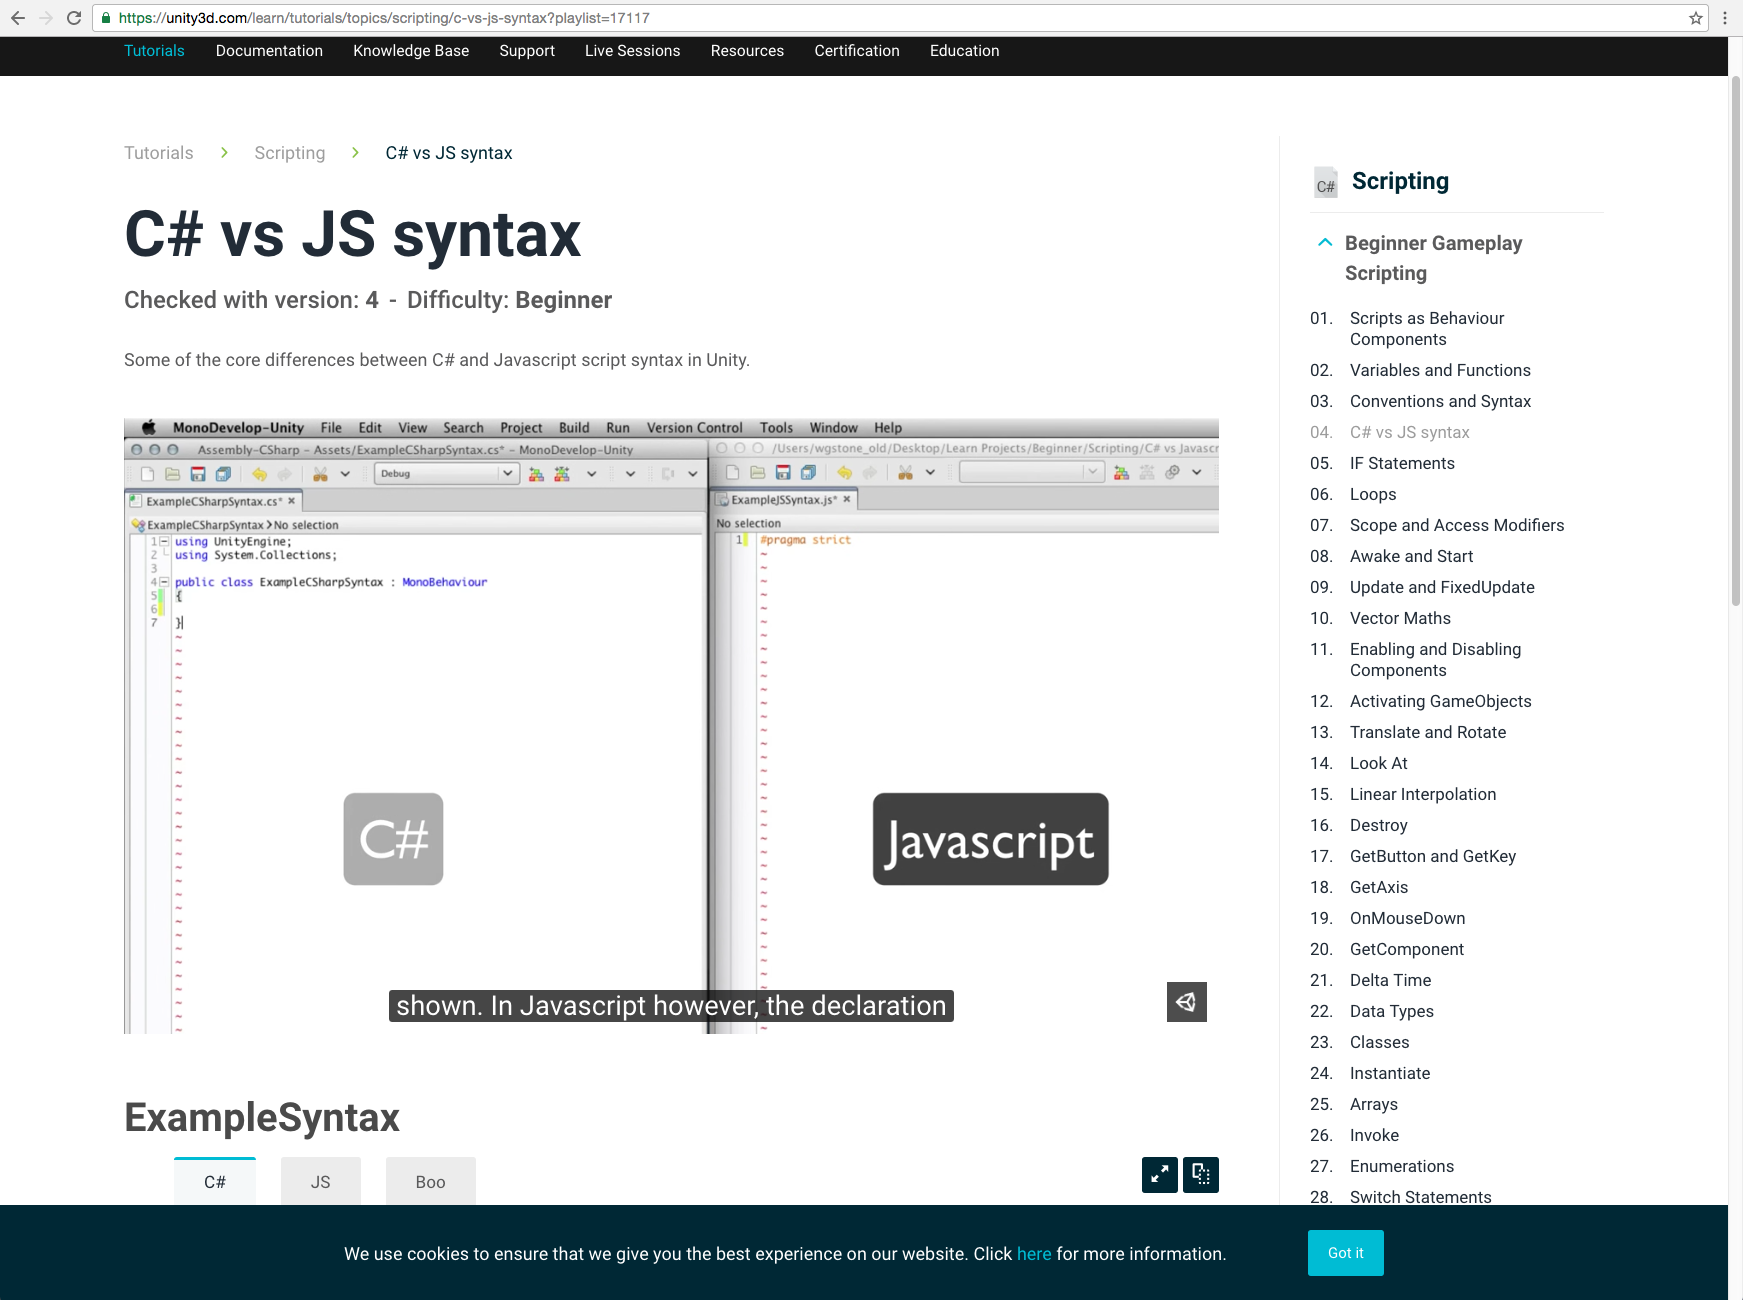
Task: Click the browser address bar URL
Action: 384,18
